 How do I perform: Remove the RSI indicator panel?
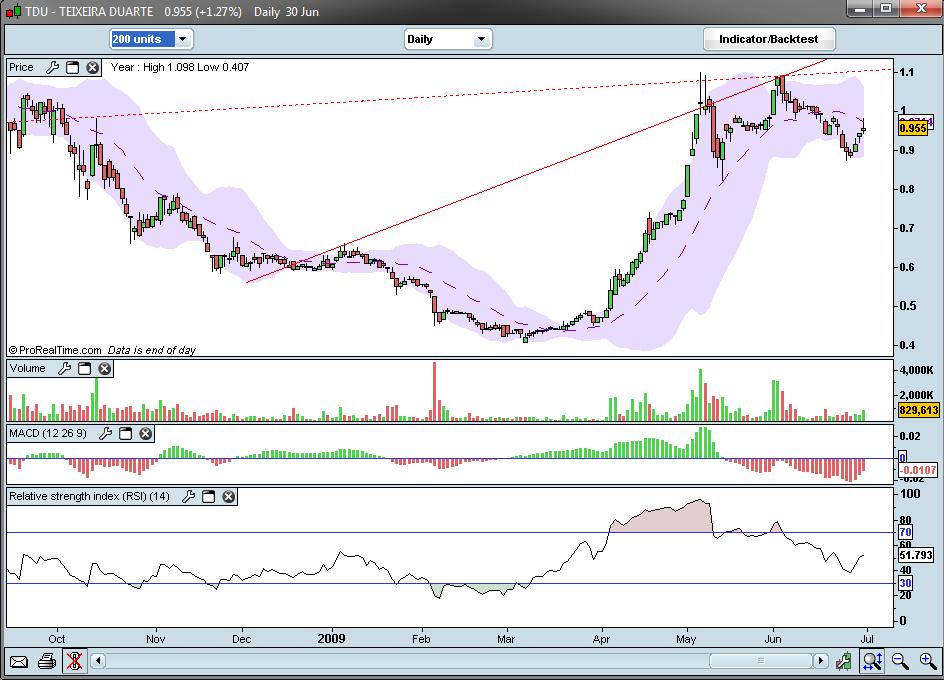[x=228, y=497]
